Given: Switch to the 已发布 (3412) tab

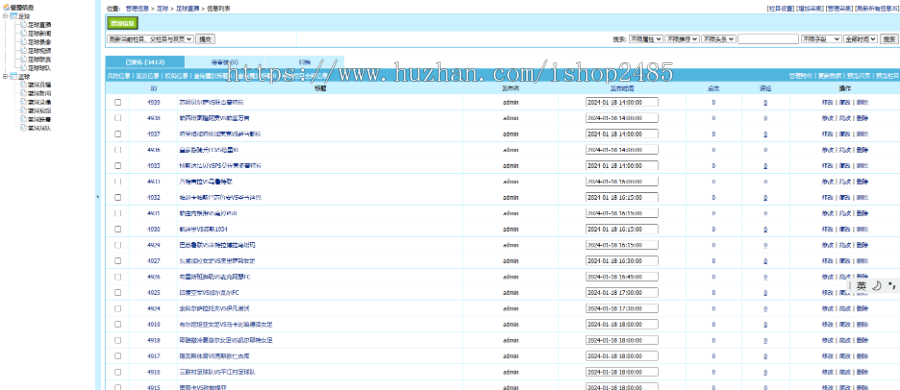Looking at the screenshot, I should point(145,61).
